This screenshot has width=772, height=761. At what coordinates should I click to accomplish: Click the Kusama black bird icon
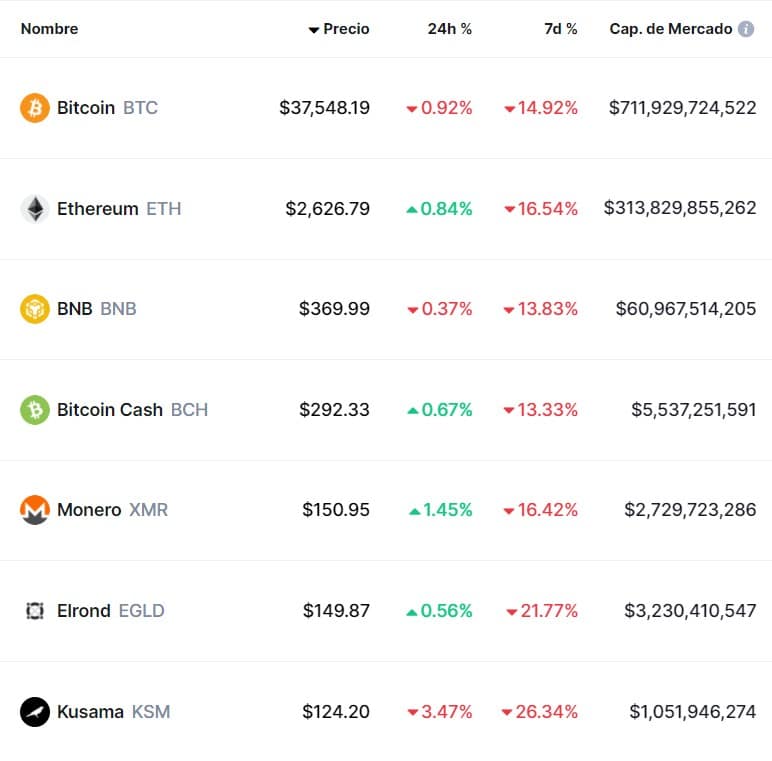pyautogui.click(x=34, y=712)
